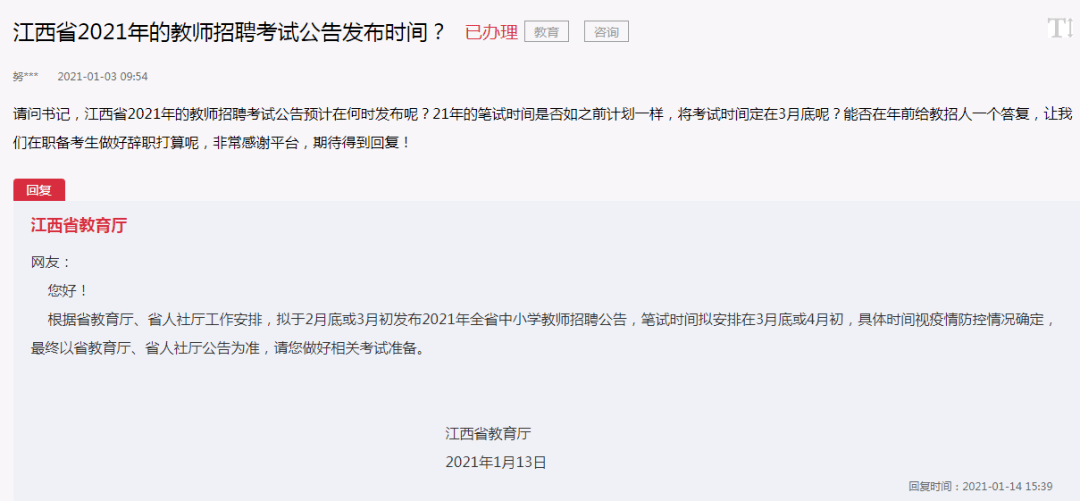Open the red 江西省教育厅 department heading

pos(79,225)
